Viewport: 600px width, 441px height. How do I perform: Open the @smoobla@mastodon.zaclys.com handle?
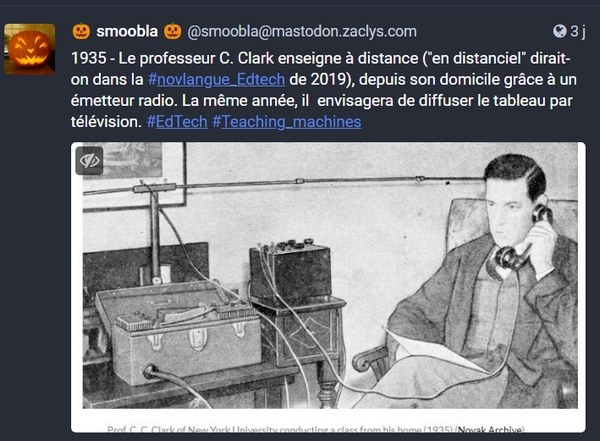(302, 31)
